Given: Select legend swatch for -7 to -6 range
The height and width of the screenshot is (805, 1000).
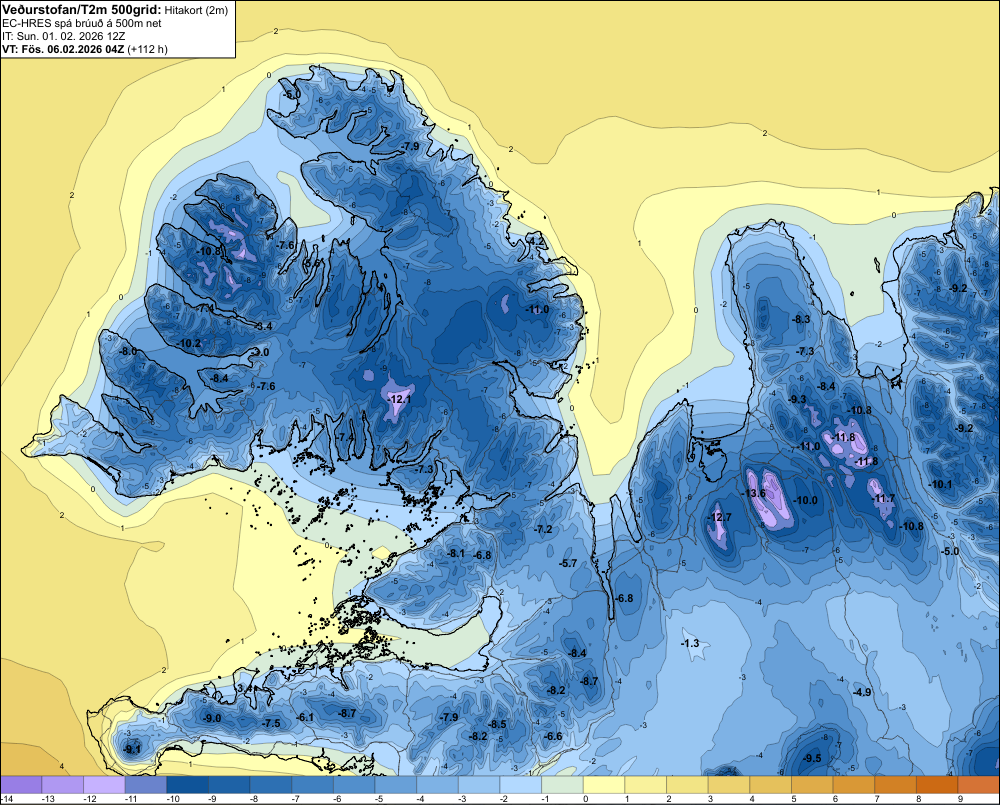Looking at the screenshot, I should pyautogui.click(x=312, y=784).
